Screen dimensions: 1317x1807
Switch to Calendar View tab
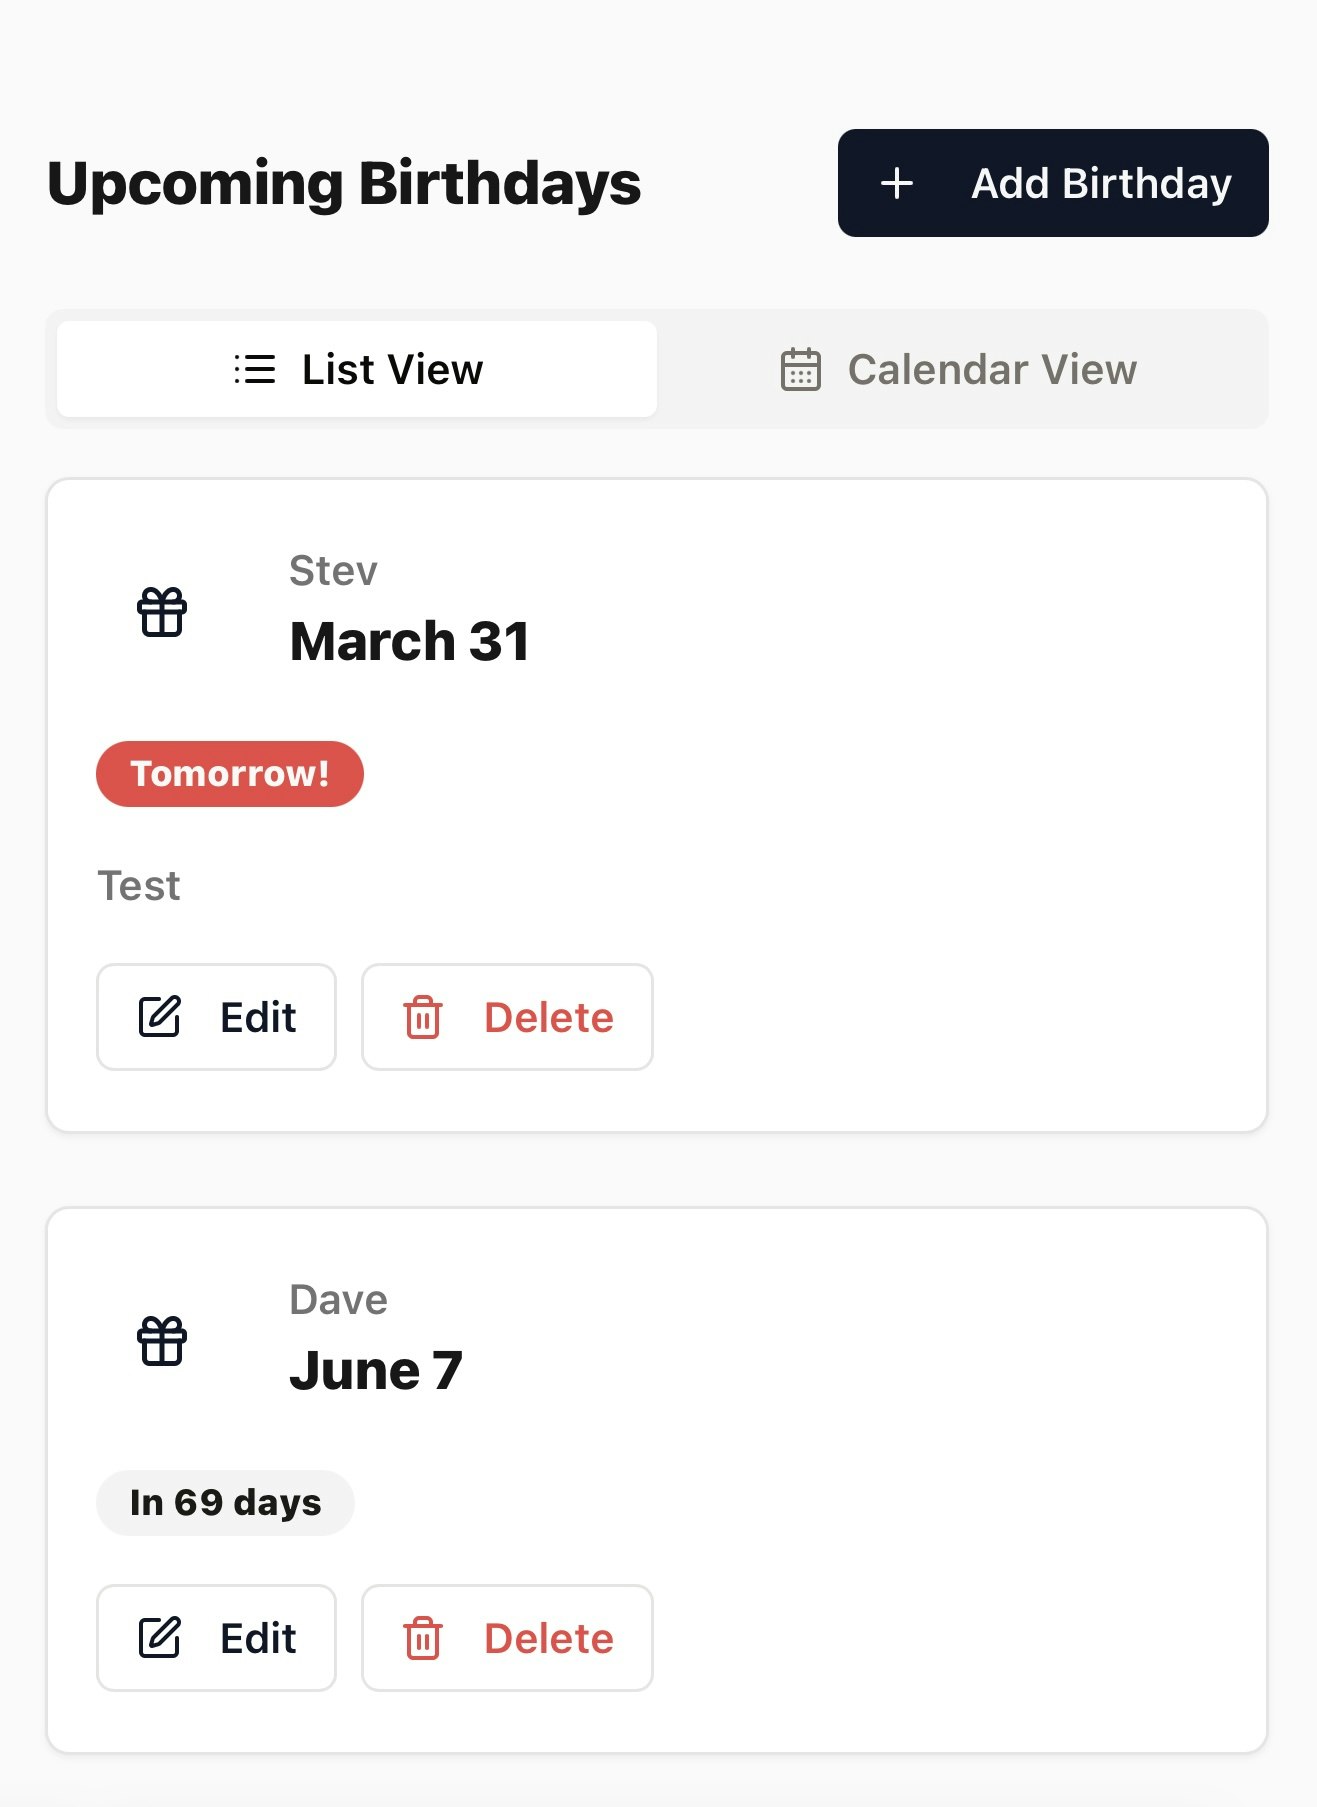coord(958,369)
